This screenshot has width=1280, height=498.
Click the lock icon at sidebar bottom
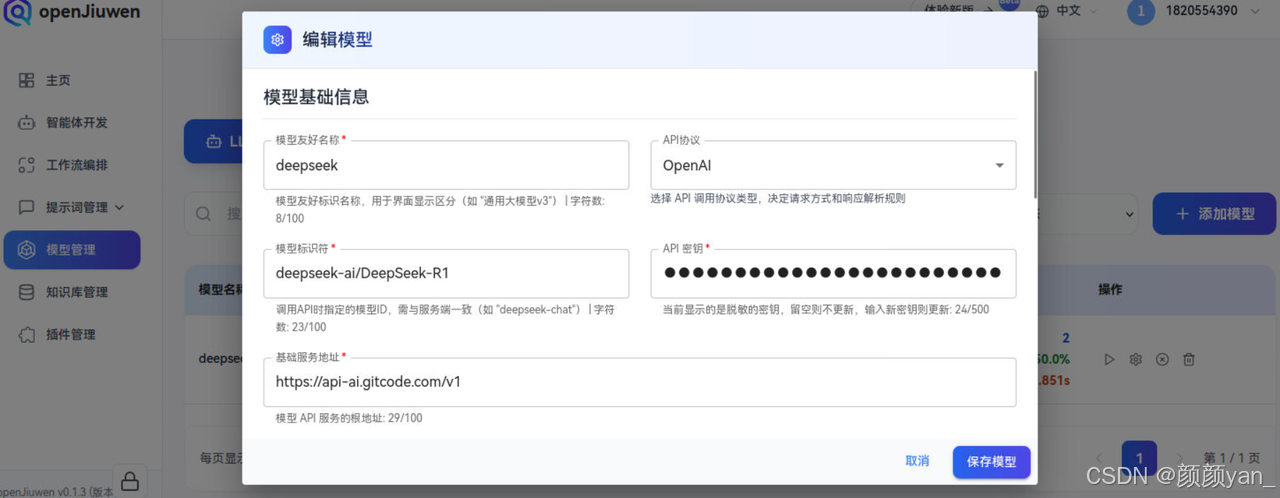tap(128, 480)
